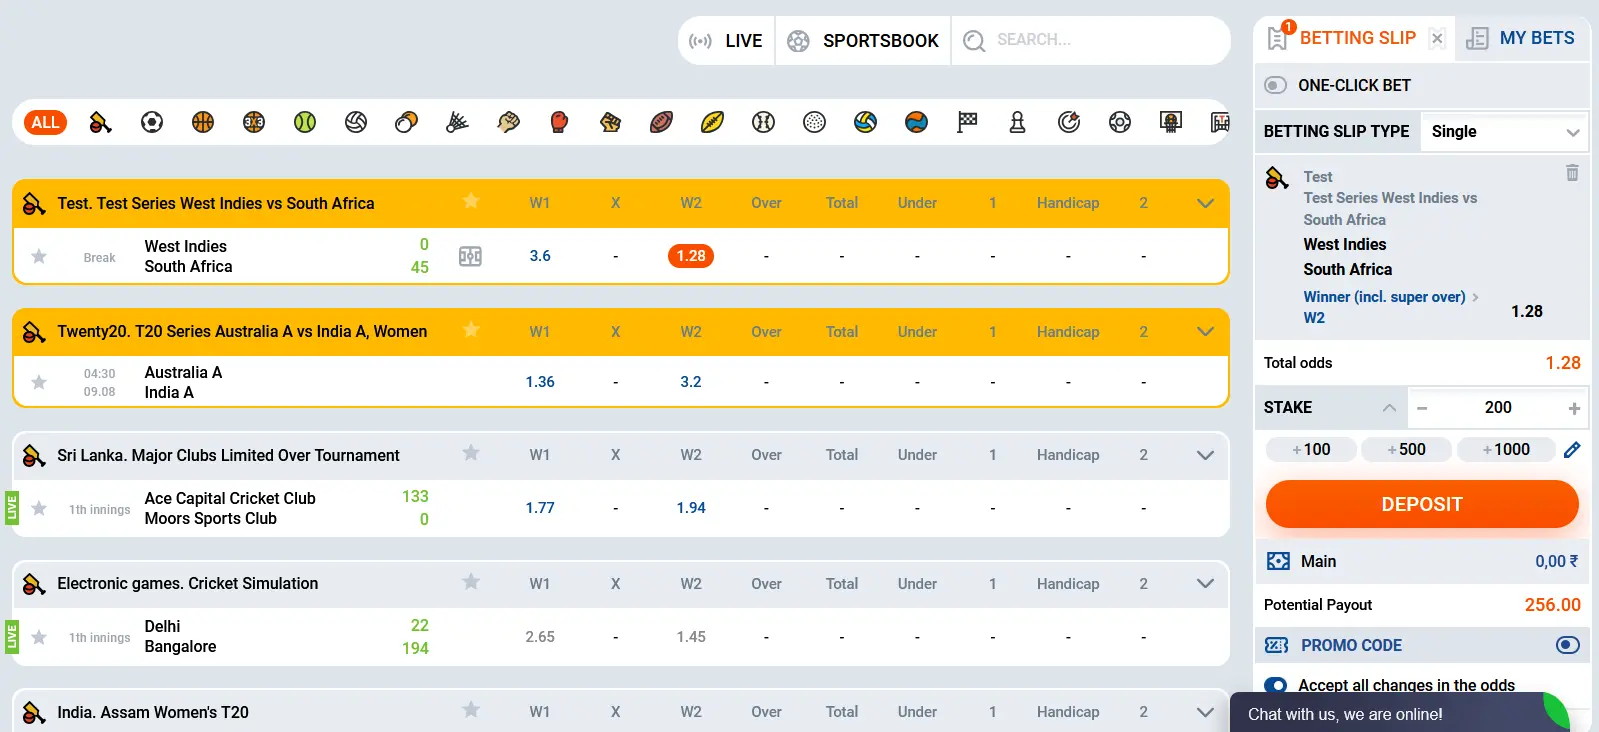Toggle Accept all changes in odds
Image resolution: width=1599 pixels, height=732 pixels.
[1275, 686]
